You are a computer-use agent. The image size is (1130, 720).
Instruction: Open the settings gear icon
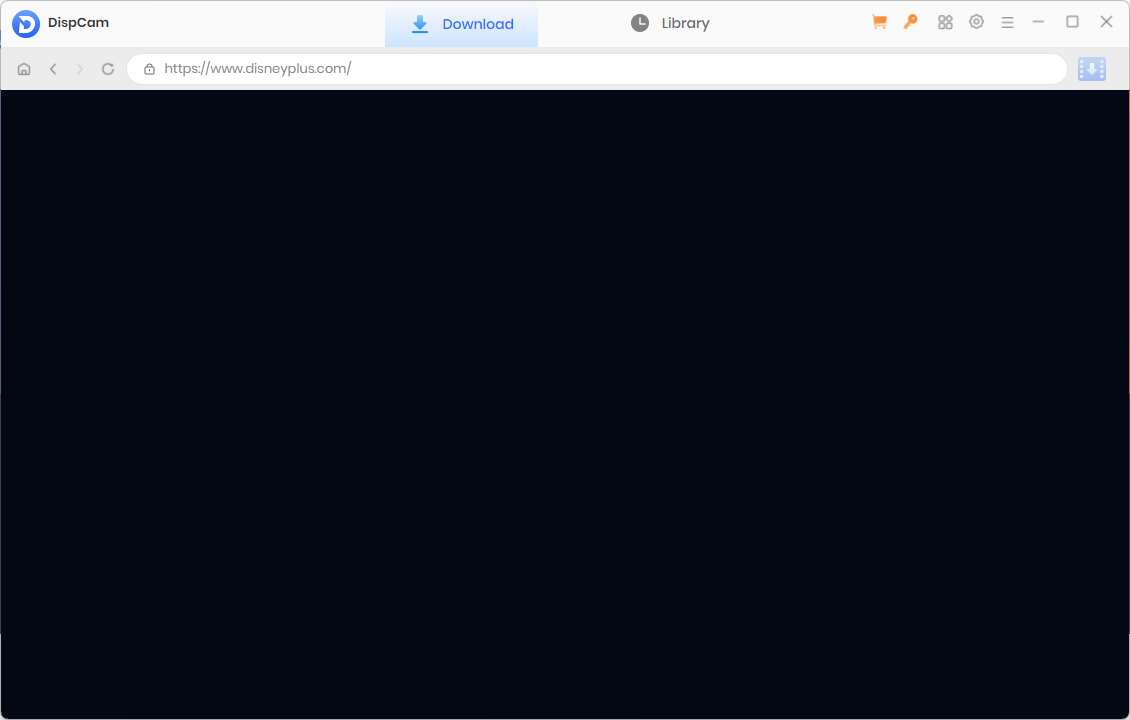click(976, 22)
